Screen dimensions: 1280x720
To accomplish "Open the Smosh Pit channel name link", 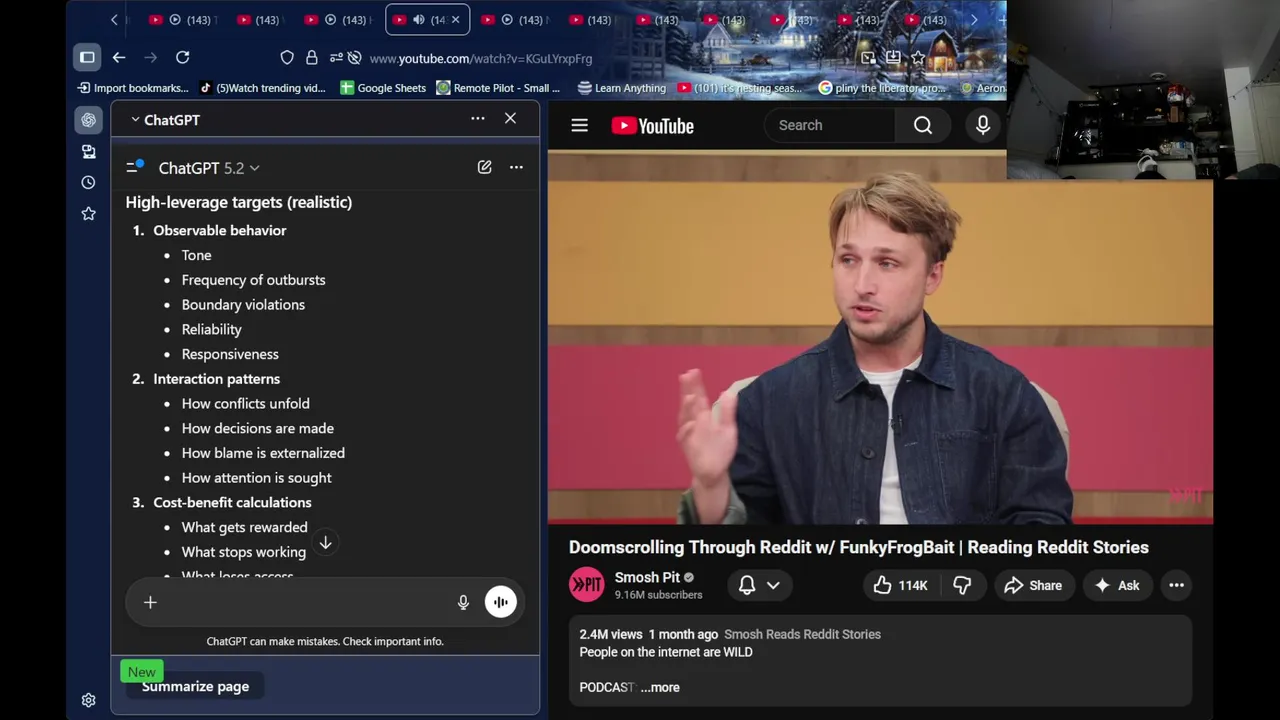I will point(647,577).
